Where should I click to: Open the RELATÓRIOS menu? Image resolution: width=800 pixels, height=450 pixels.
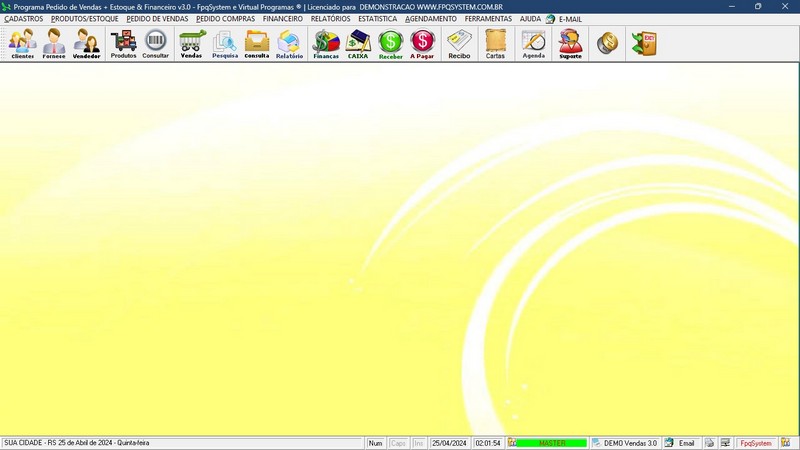pos(331,19)
